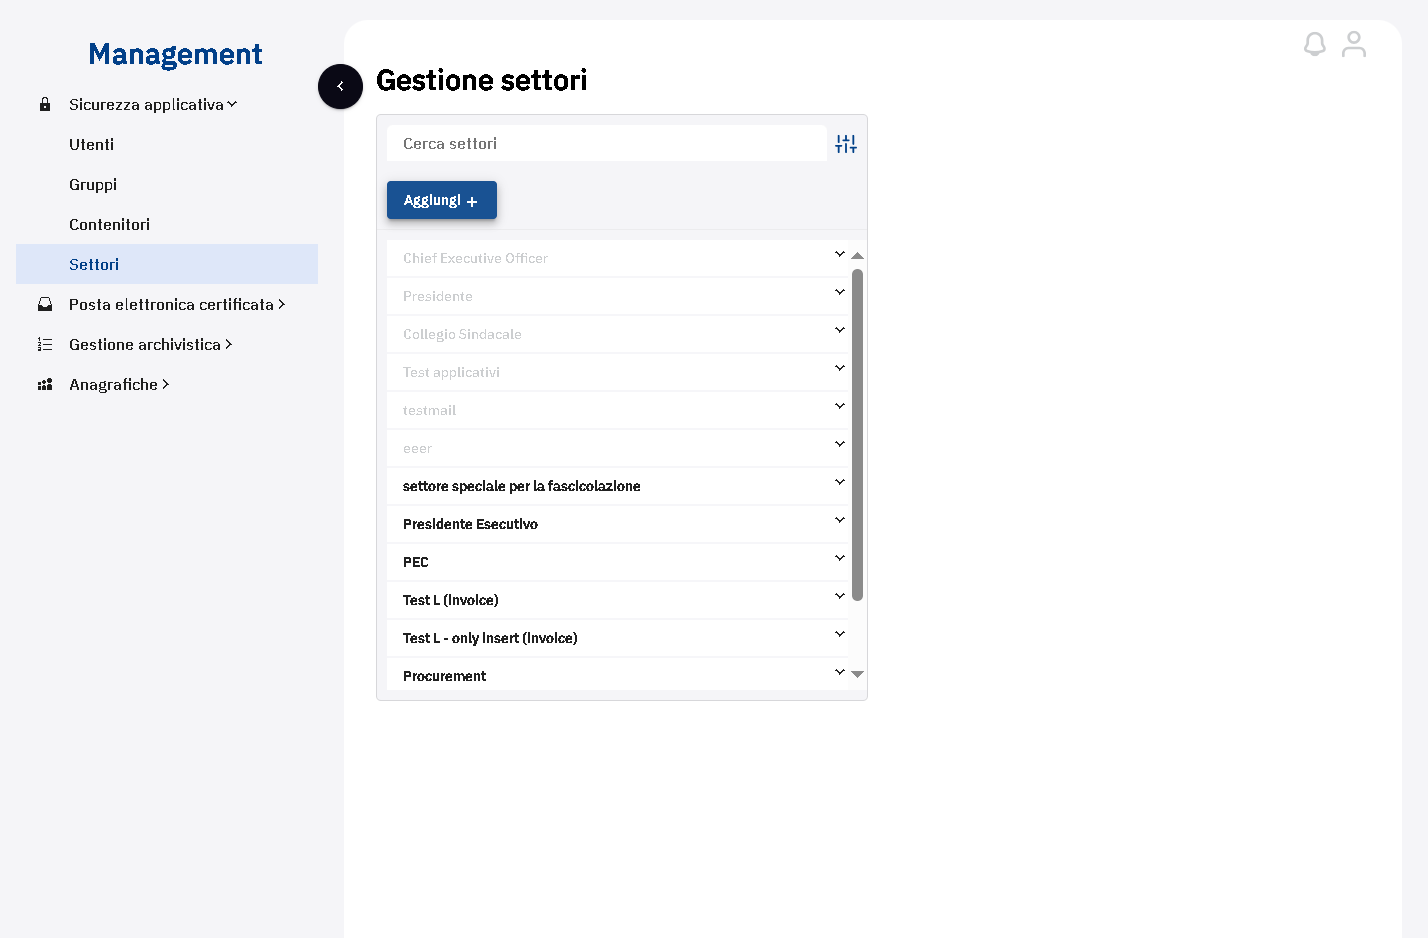The width and height of the screenshot is (1428, 938).
Task: Expand the eeer row chevron
Action: click(840, 444)
